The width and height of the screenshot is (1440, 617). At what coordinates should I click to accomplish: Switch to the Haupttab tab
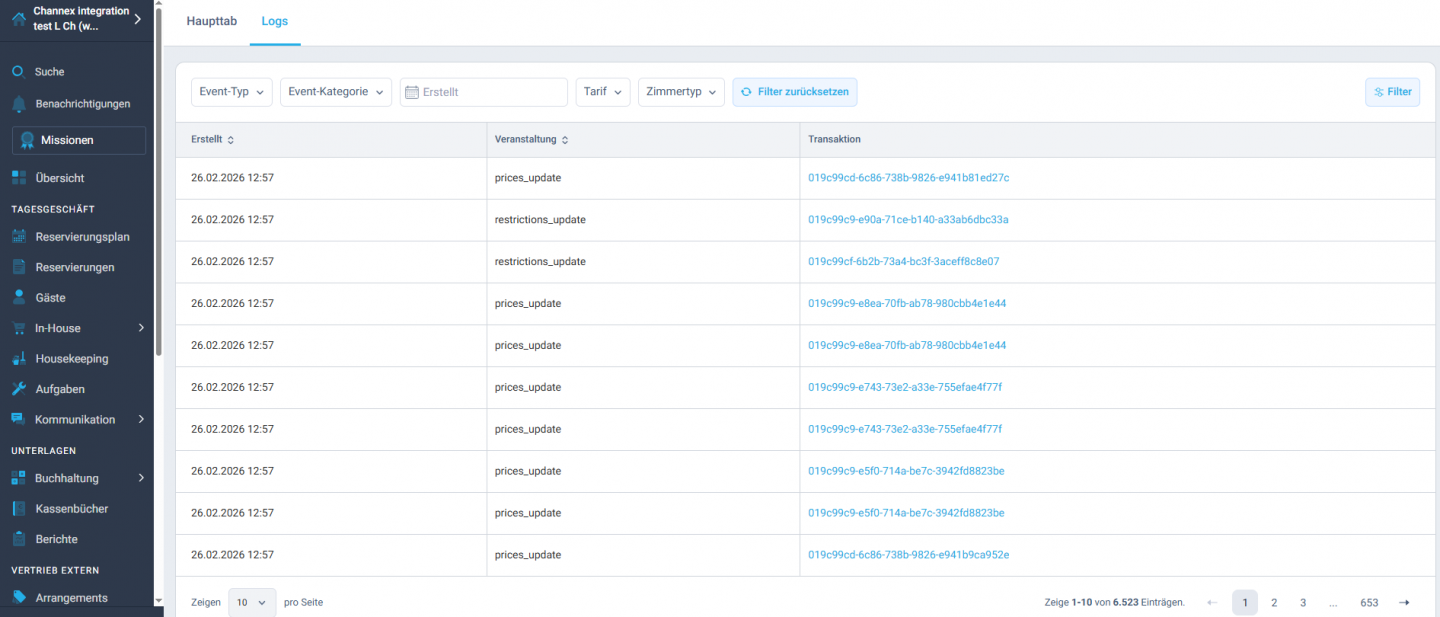(x=211, y=20)
